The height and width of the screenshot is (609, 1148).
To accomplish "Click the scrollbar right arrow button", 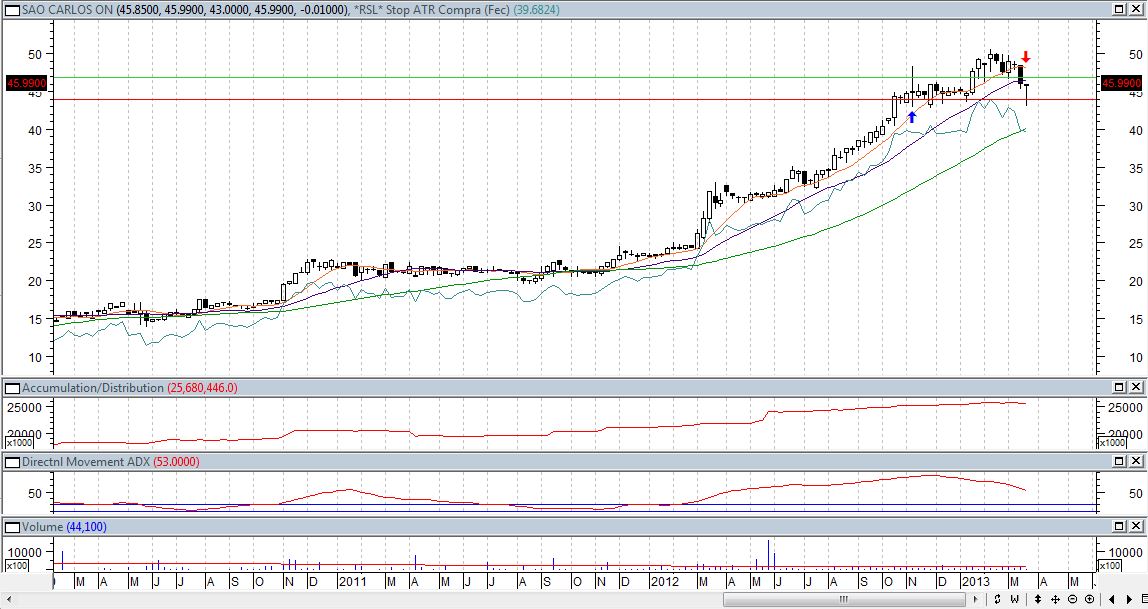I will pos(974,599).
